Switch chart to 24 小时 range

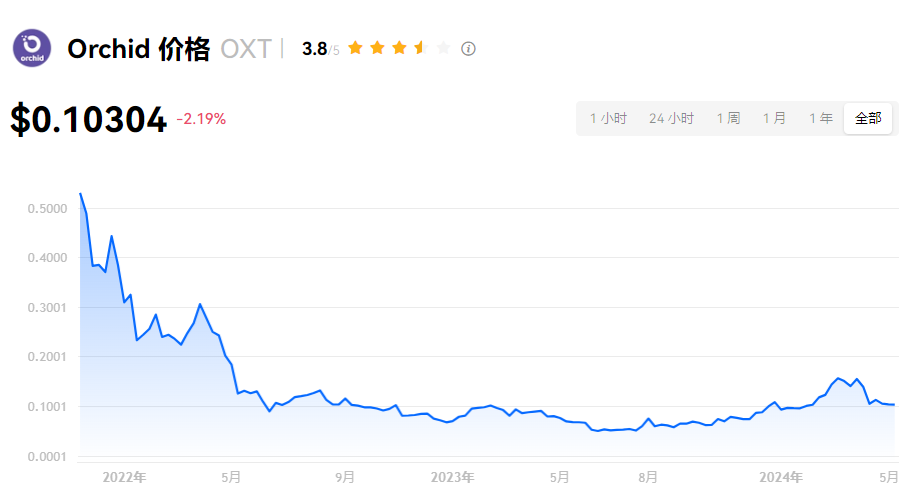tap(671, 118)
